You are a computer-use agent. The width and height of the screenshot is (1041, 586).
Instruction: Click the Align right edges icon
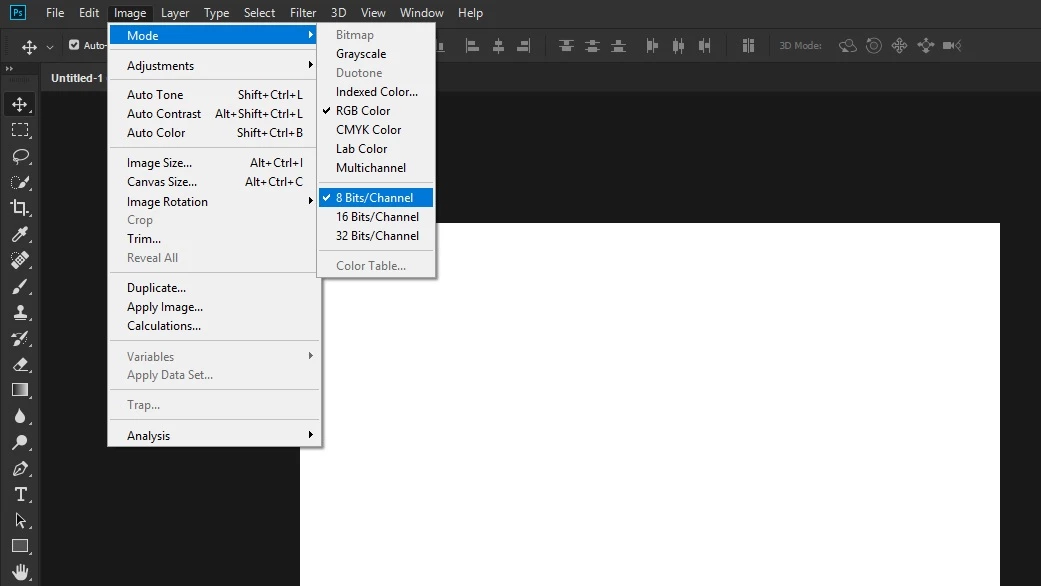coord(524,46)
